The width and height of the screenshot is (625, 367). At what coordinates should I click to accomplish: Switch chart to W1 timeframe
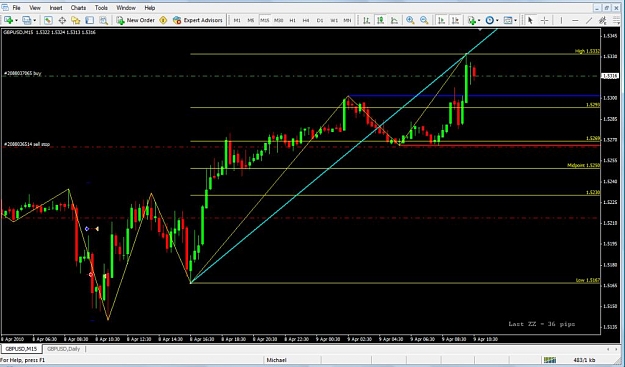334,20
